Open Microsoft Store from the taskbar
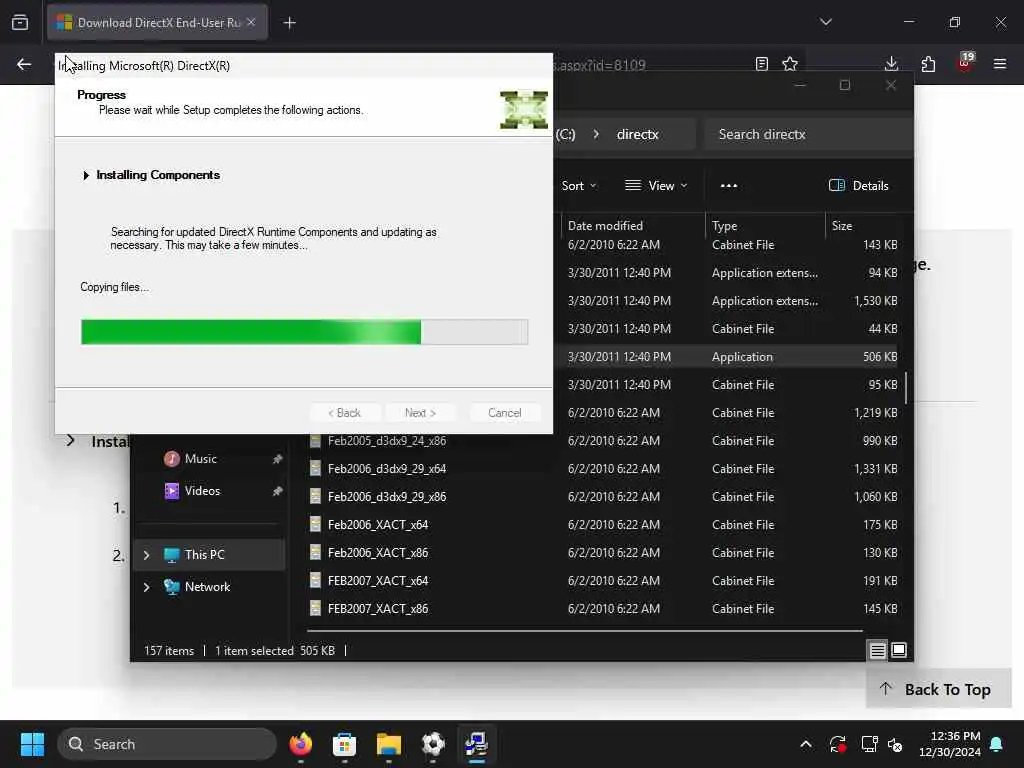The image size is (1024, 768). [344, 744]
